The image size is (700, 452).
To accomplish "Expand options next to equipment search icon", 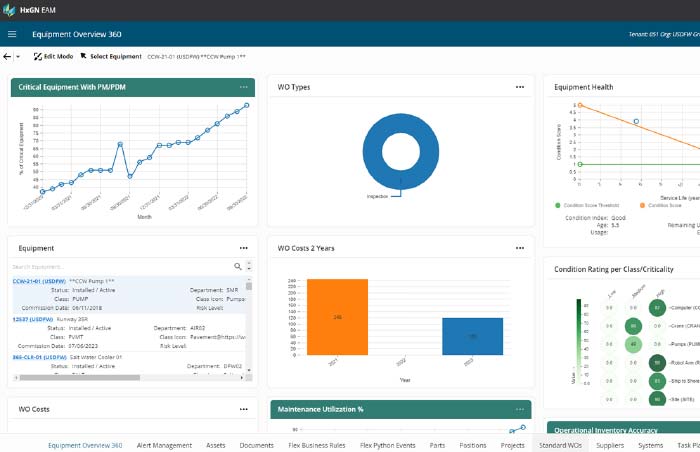I will point(247,267).
